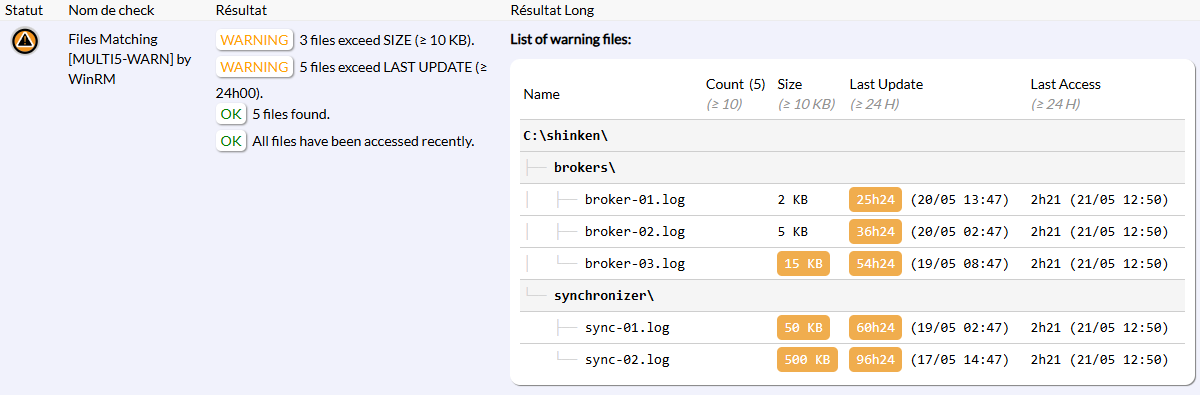Click the OK badge for 5 files found
Viewport: 1200px width, 395px height.
(231, 114)
